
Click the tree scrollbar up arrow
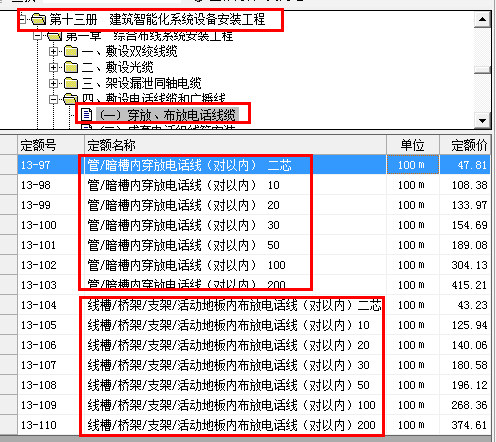tap(482, 19)
